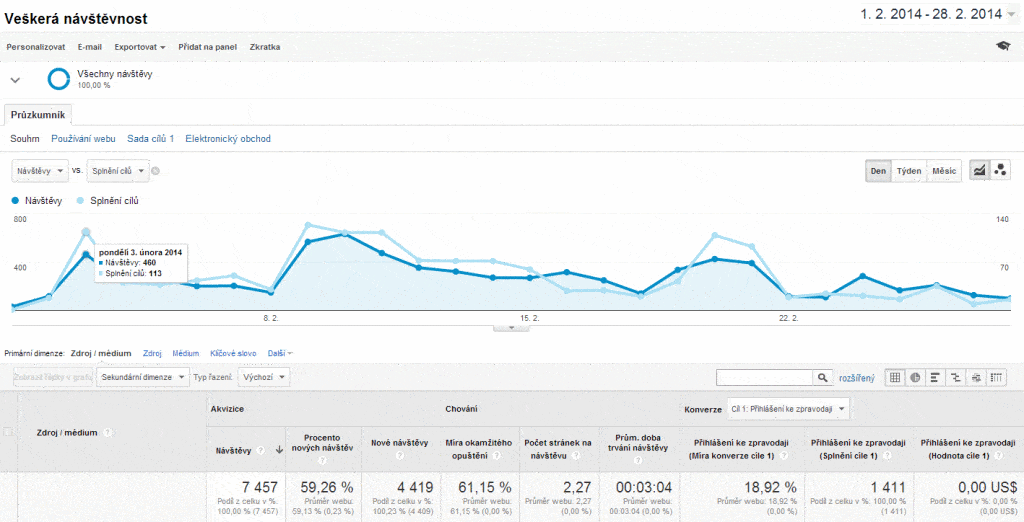Image resolution: width=1024 pixels, height=522 pixels.
Task: Select the comparison view icon
Action: click(956, 377)
